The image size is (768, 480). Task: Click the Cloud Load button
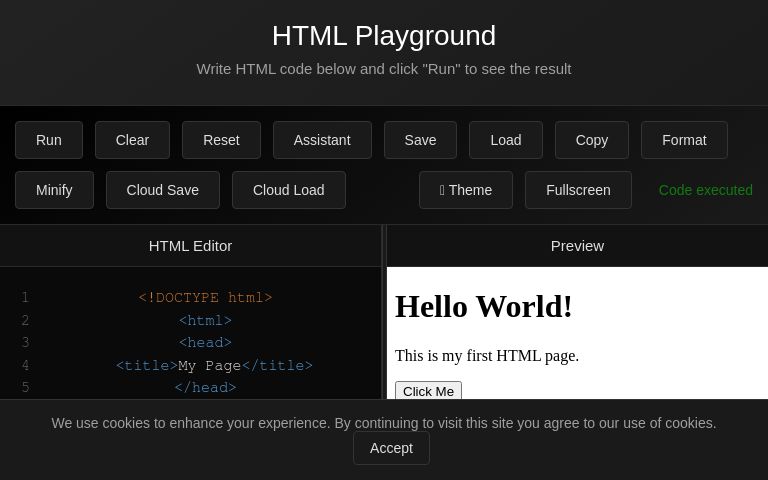coord(289,190)
